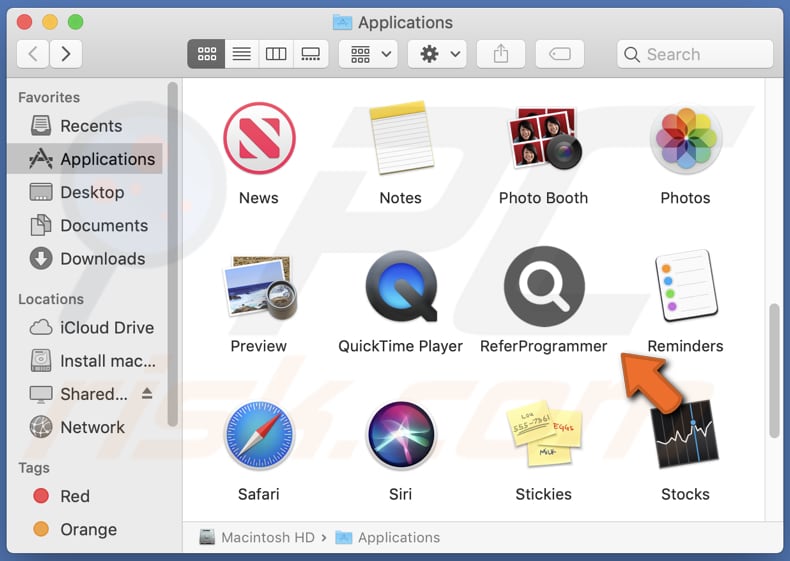Click the Siri label text
The image size is (790, 561).
[401, 494]
